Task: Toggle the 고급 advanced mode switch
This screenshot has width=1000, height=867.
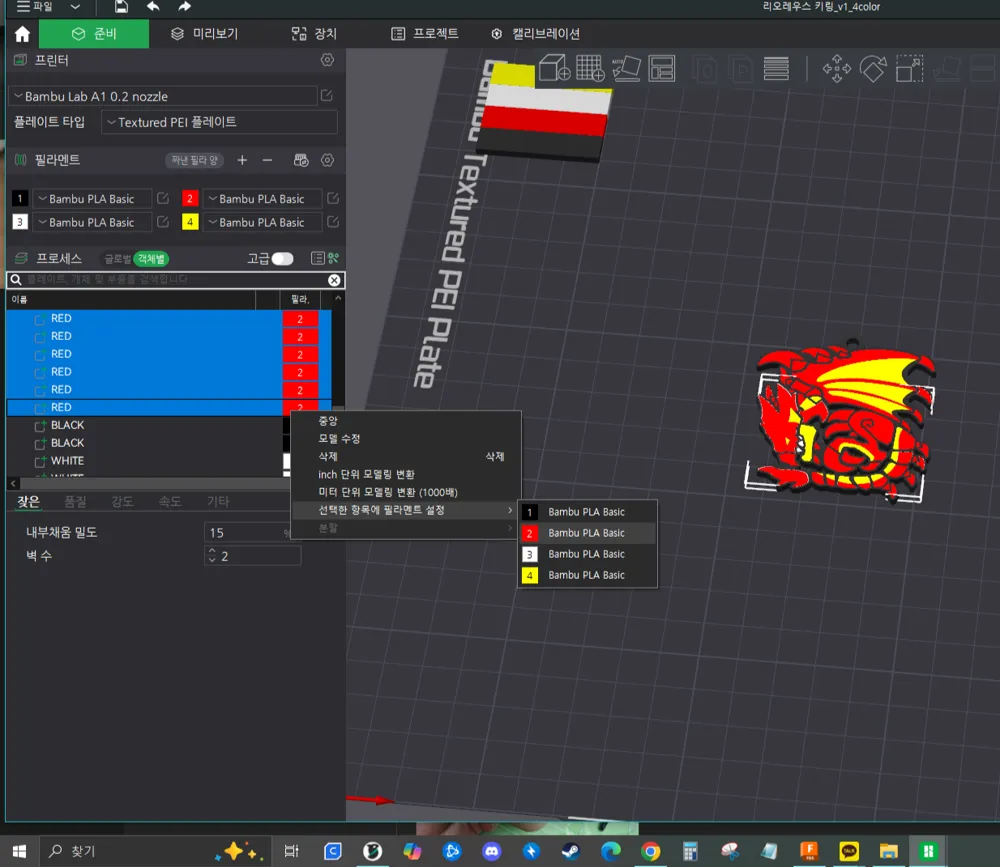Action: pos(282,258)
